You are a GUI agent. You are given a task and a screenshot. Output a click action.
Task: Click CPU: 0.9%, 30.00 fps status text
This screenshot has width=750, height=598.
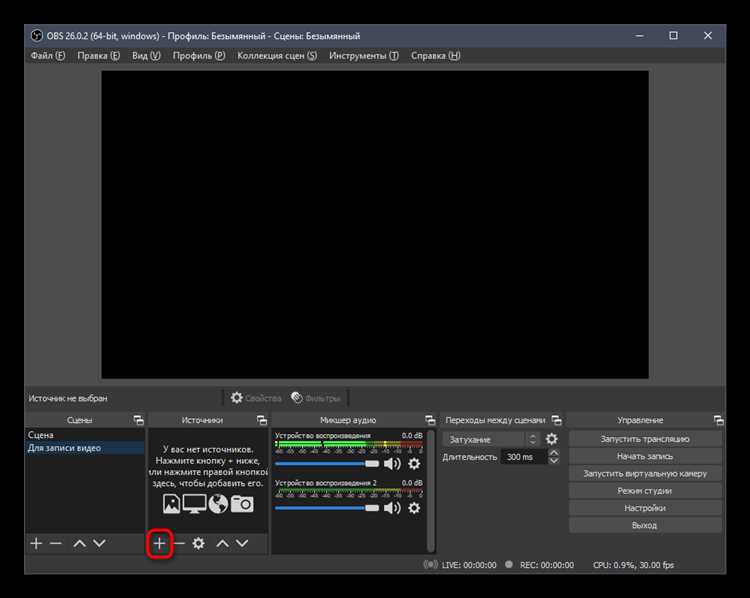click(633, 565)
